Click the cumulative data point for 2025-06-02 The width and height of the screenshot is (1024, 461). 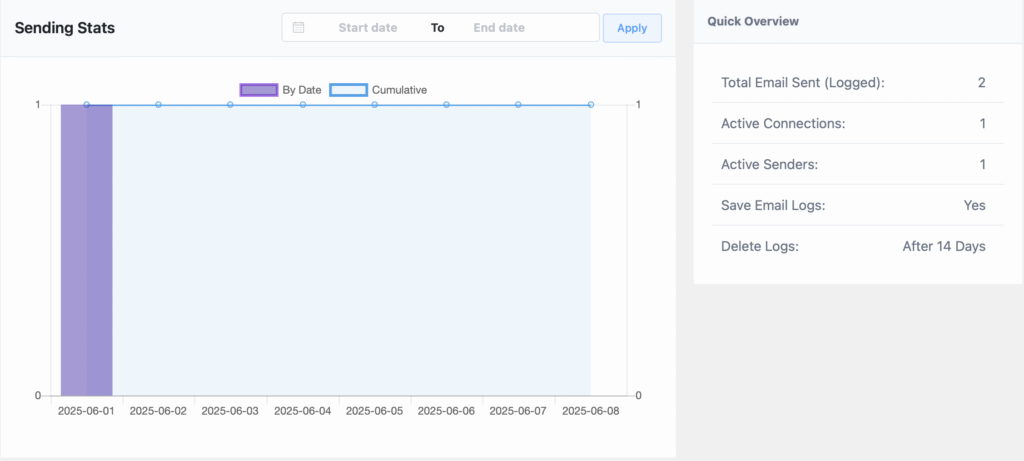(x=158, y=104)
